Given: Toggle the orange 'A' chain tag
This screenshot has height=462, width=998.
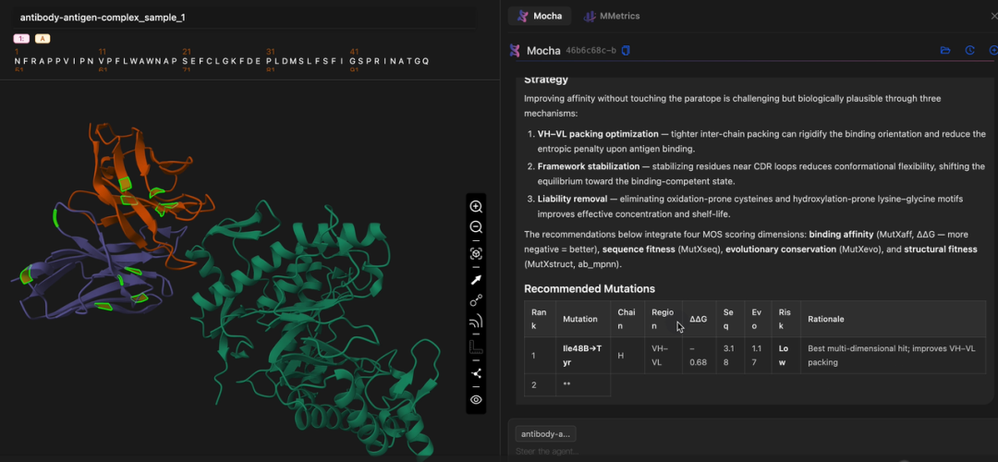Looking at the screenshot, I should 43,39.
